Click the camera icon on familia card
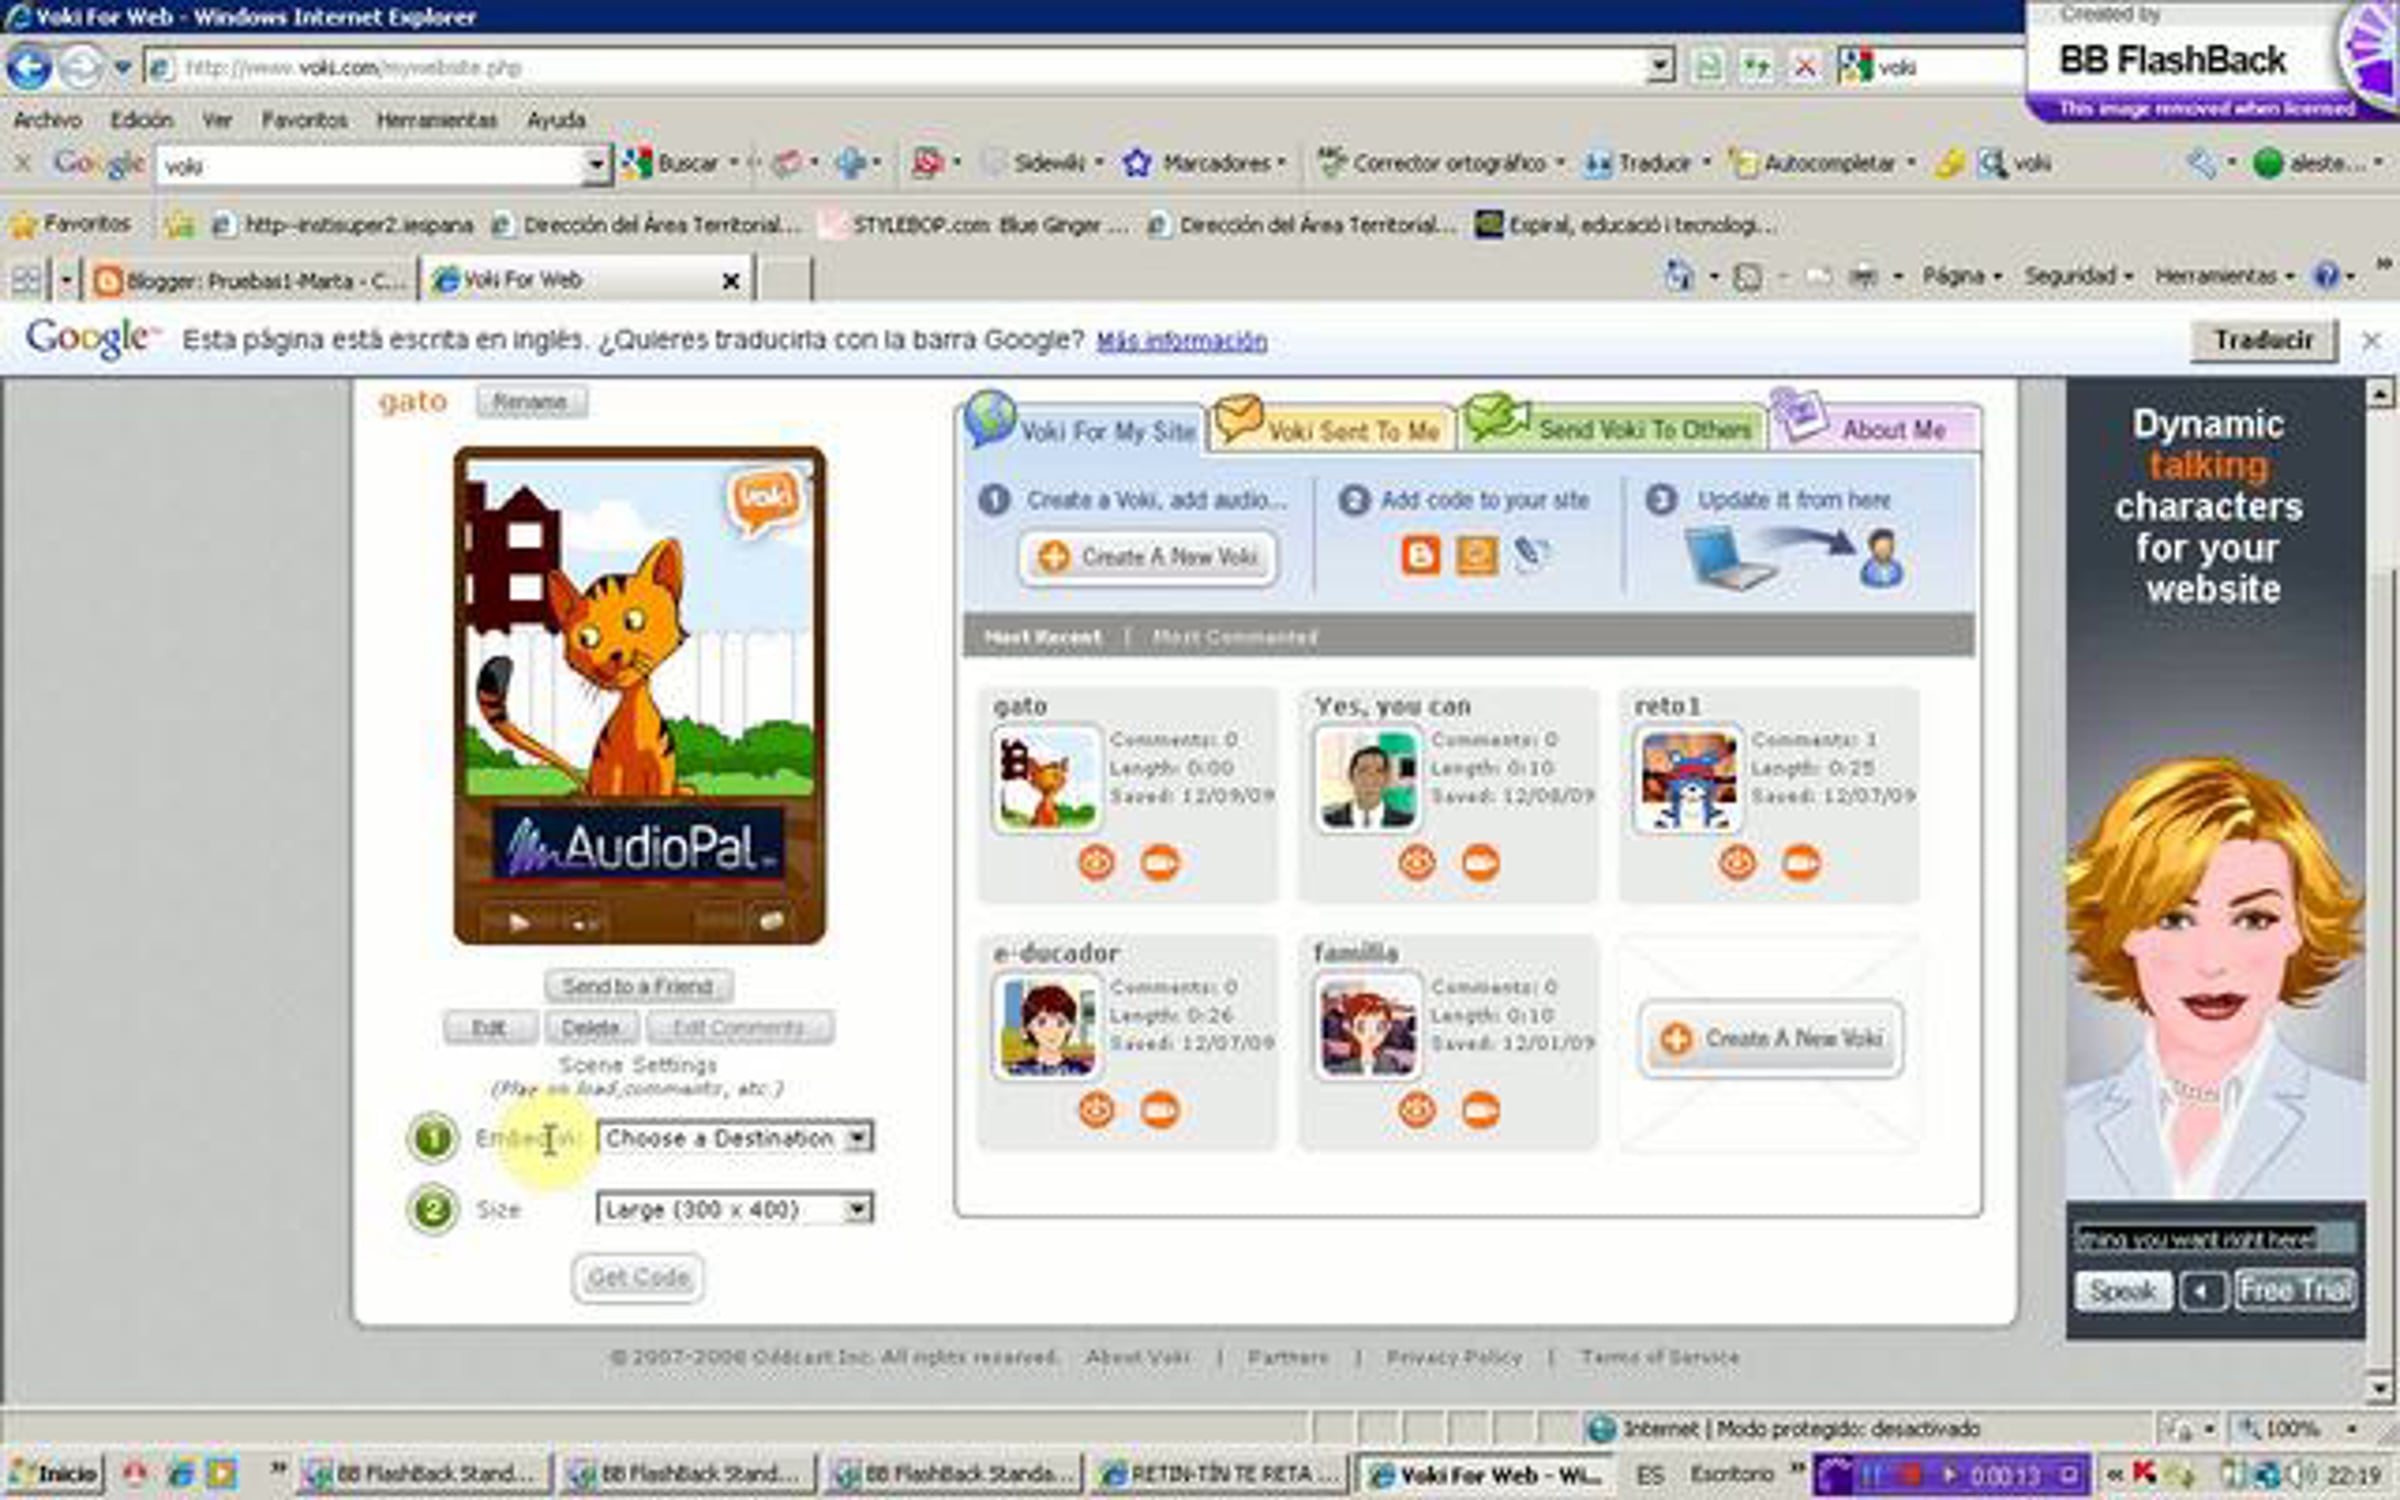Screen dimensions: 2400x1500 click(1481, 1110)
